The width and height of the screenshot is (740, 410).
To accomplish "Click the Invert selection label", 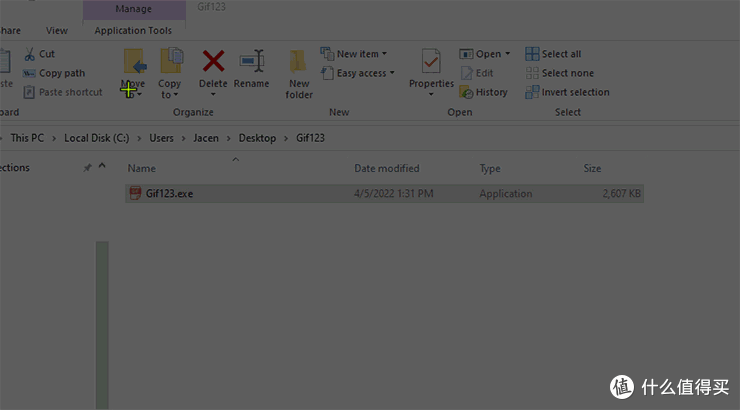I will coord(575,92).
